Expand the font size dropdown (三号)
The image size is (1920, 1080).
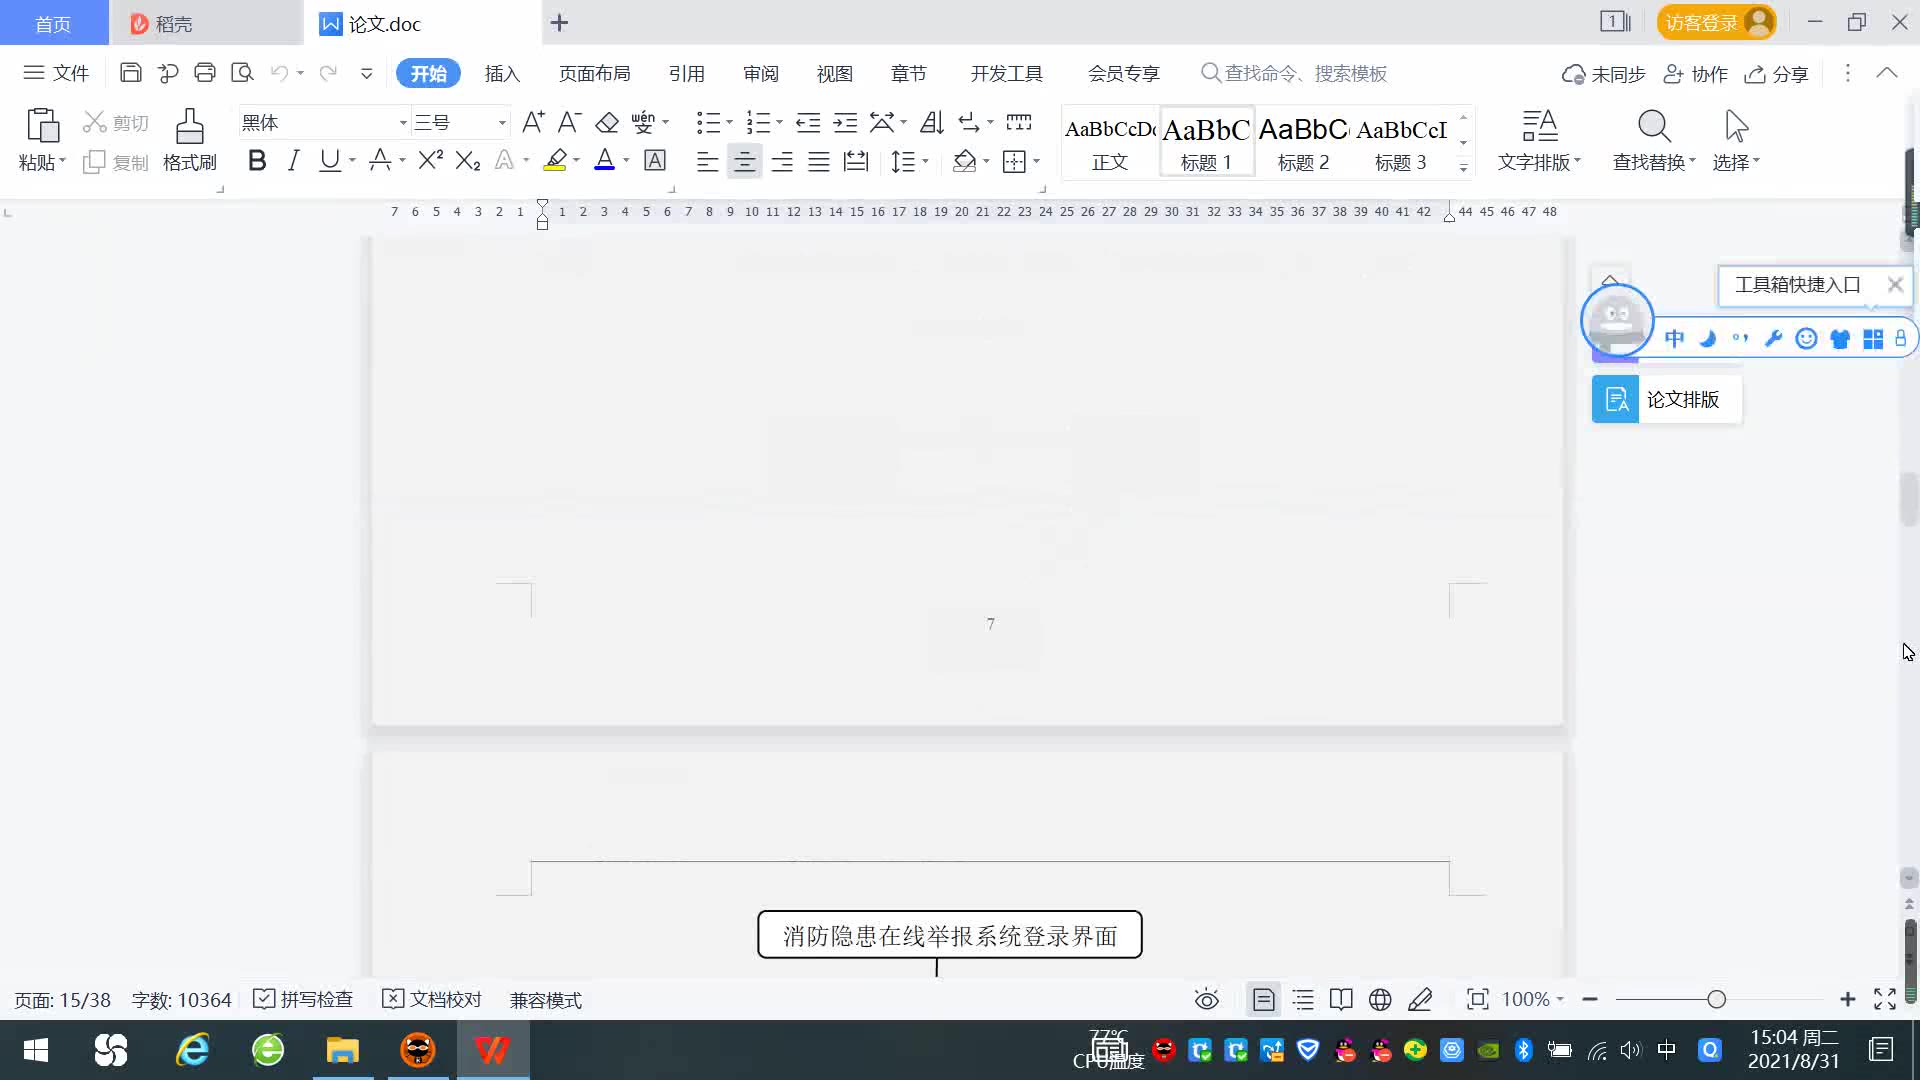[502, 123]
